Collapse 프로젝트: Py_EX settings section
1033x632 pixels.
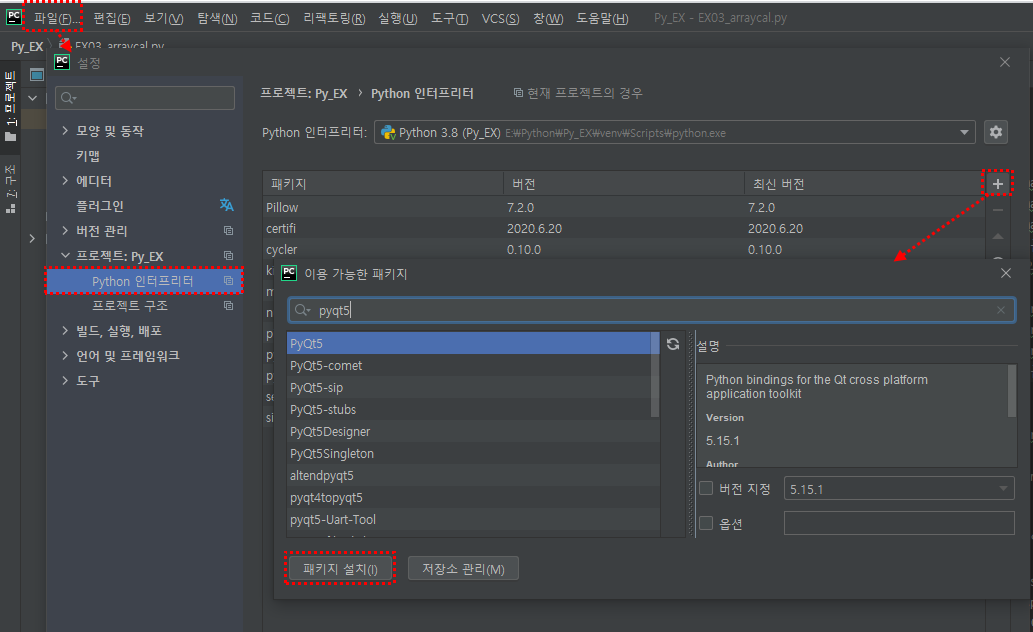pyautogui.click(x=65, y=256)
